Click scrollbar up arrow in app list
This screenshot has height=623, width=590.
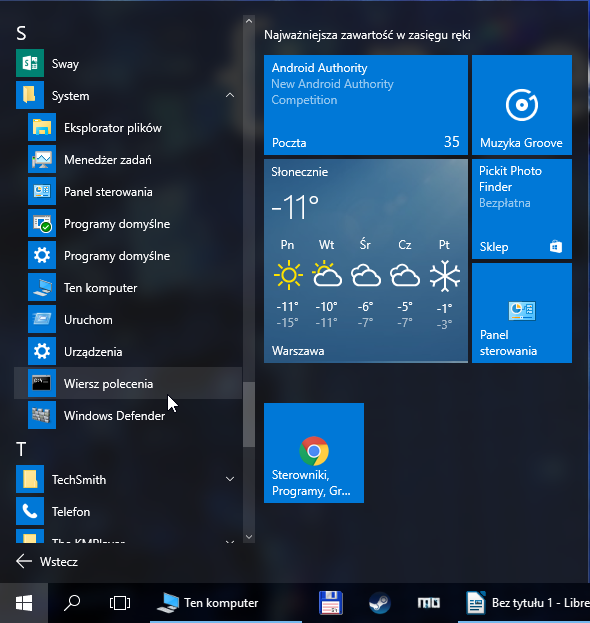pos(249,21)
